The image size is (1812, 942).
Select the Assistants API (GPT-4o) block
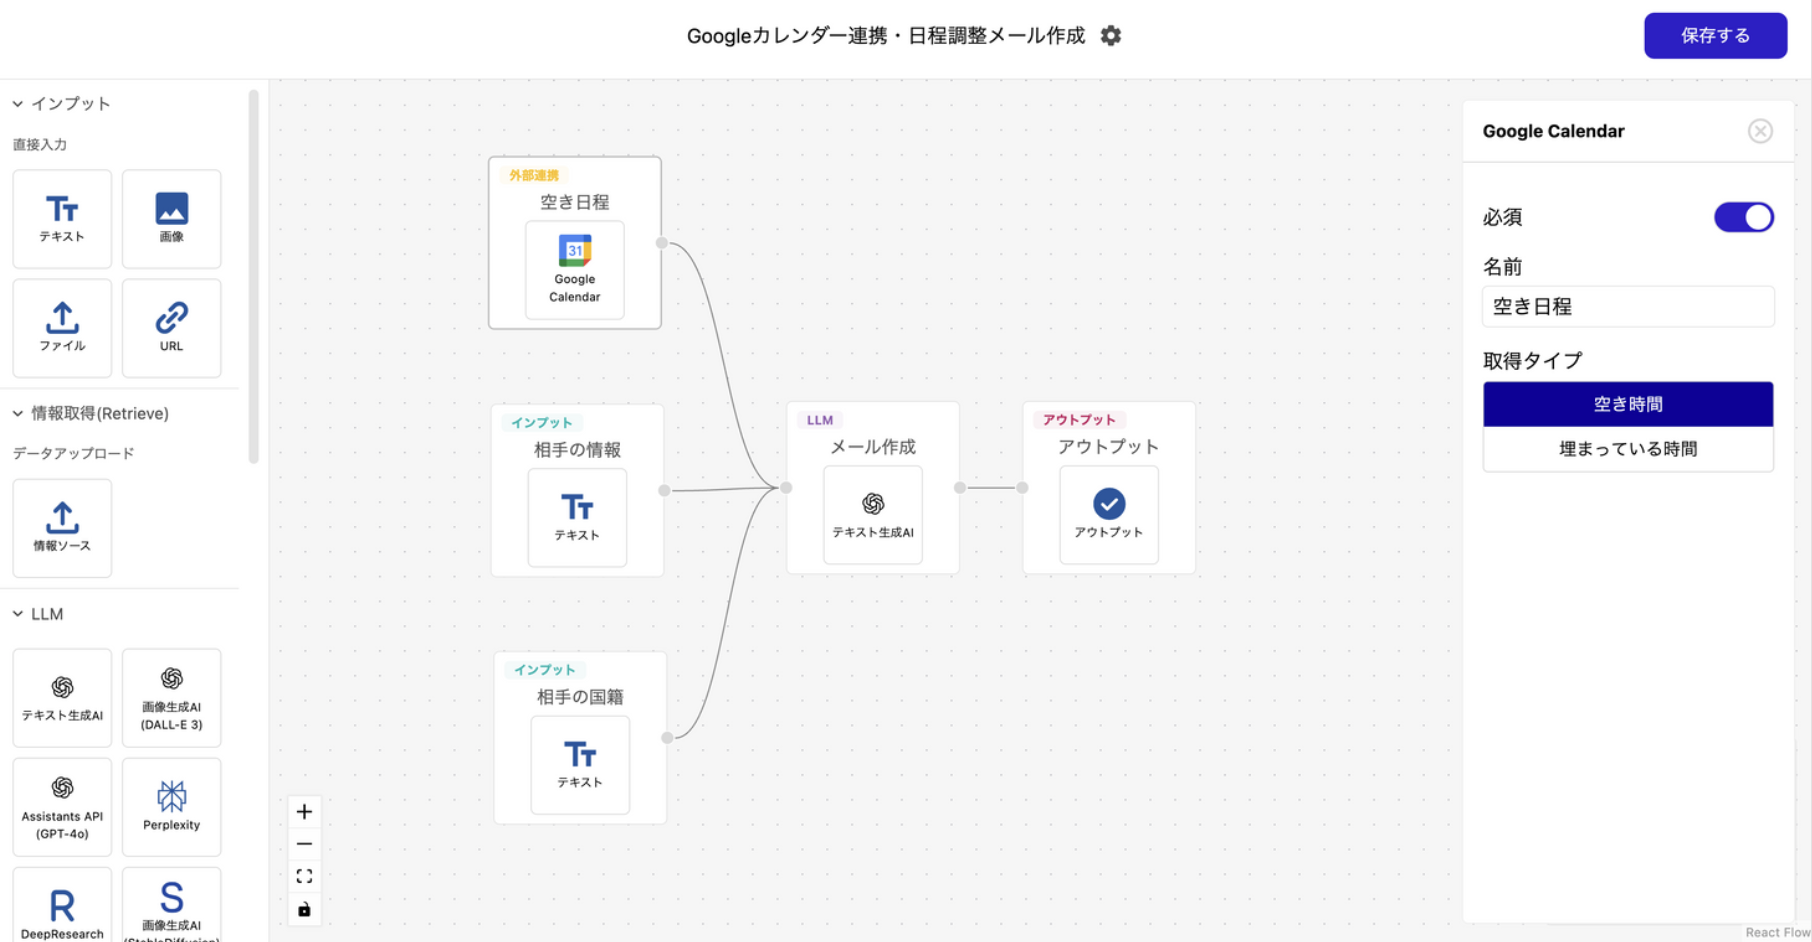pos(62,806)
